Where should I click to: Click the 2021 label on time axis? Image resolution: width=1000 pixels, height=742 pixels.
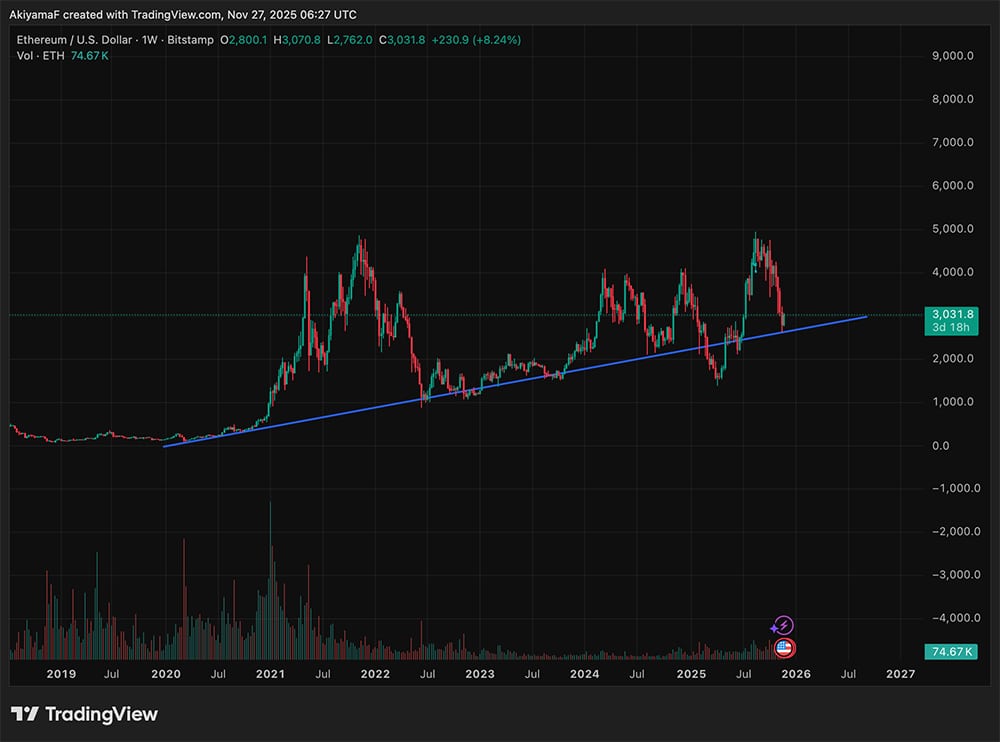click(x=270, y=675)
